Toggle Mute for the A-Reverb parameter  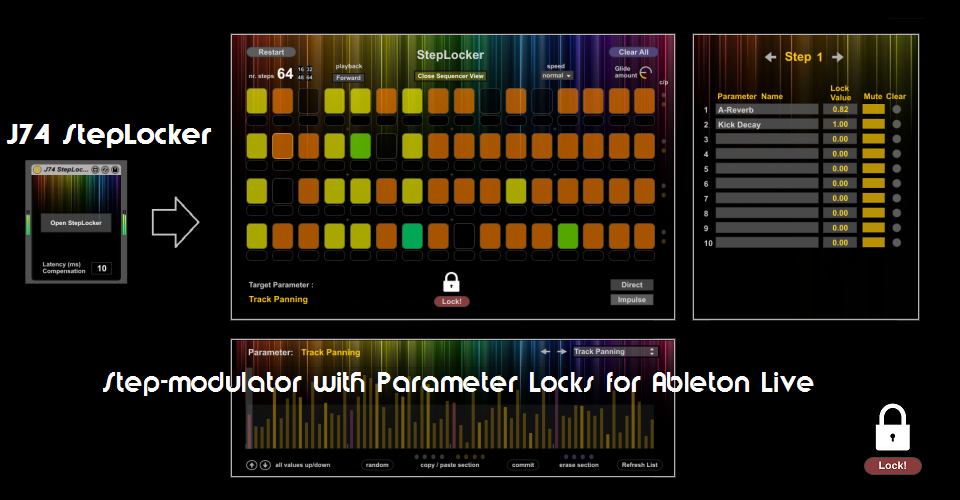click(874, 110)
